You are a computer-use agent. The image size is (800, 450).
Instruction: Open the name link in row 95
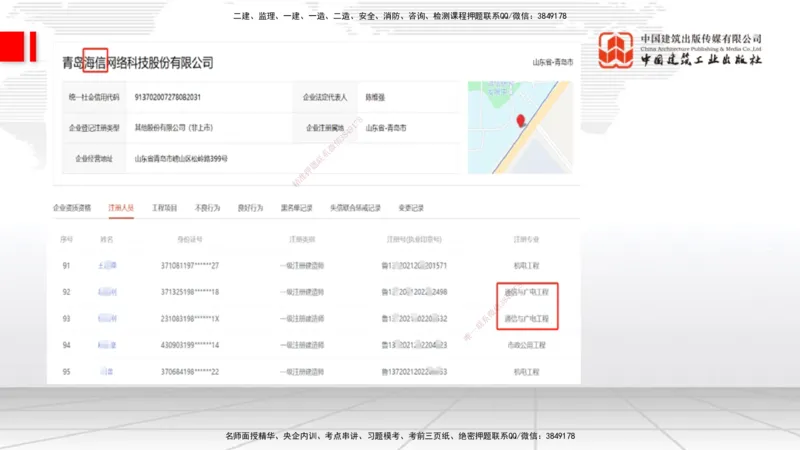tap(107, 371)
